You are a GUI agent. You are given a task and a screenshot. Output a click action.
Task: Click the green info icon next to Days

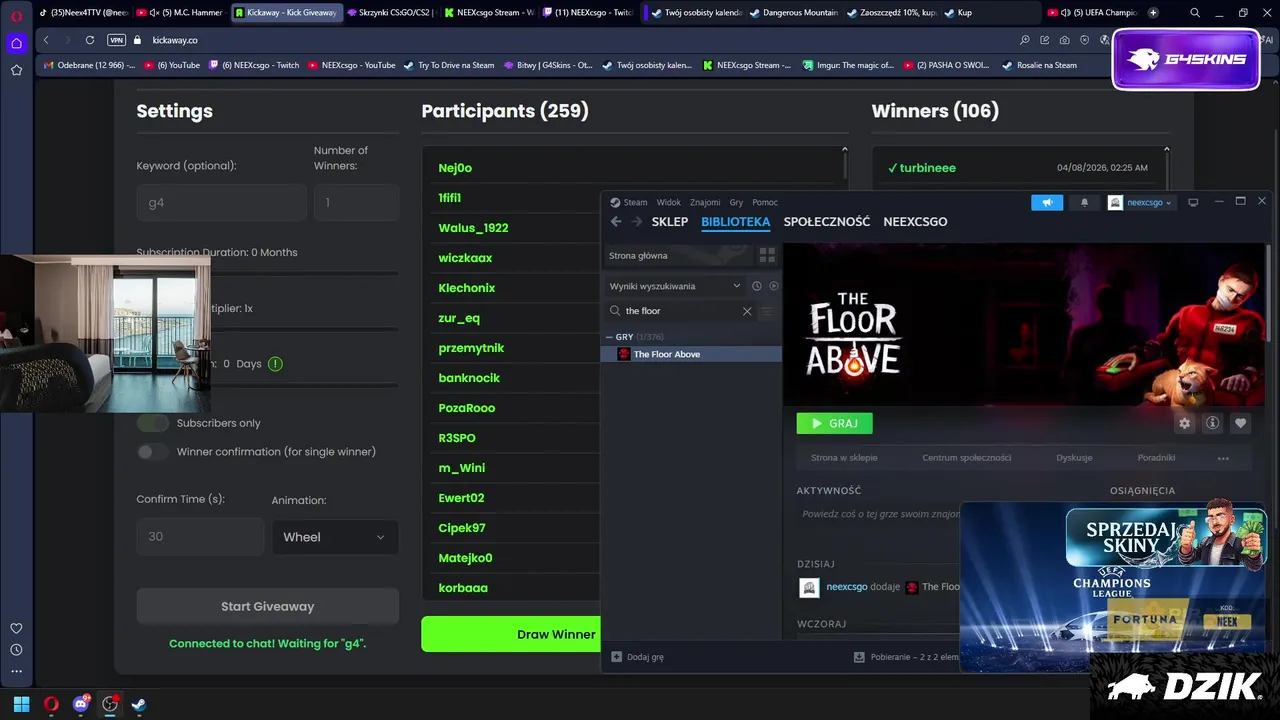coord(275,364)
